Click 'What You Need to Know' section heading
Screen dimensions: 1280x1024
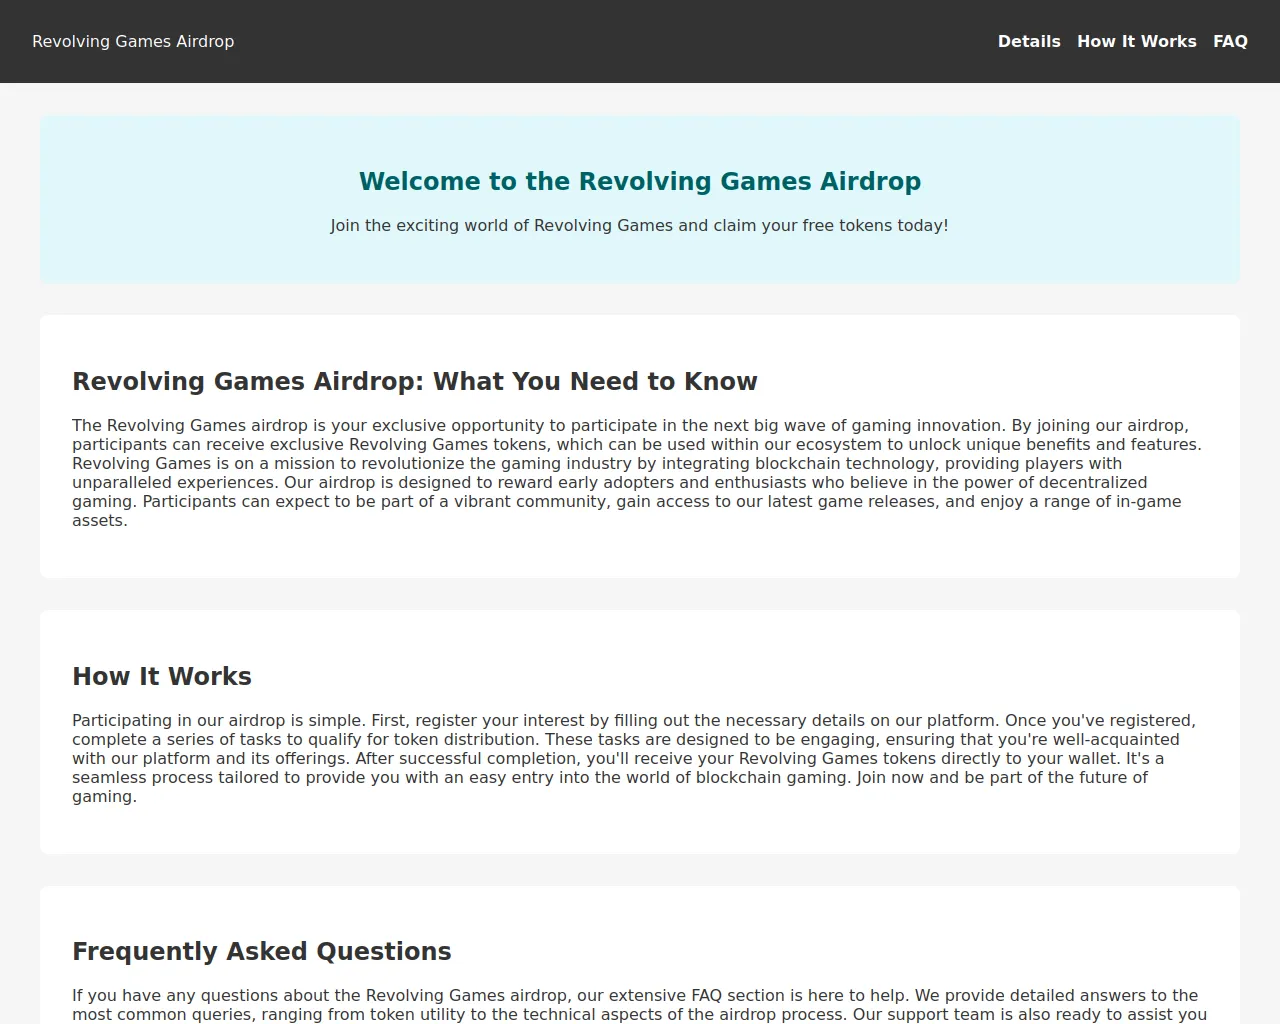(x=415, y=381)
